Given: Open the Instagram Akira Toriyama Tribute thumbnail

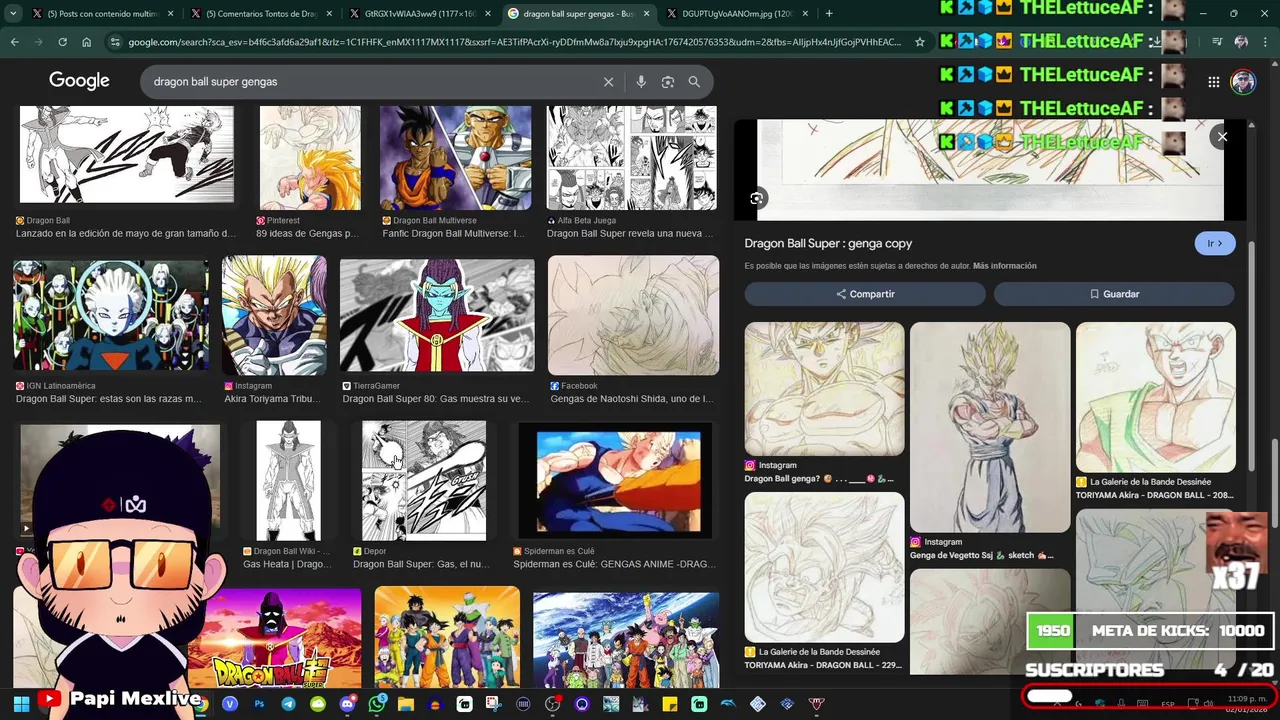Looking at the screenshot, I should coord(274,315).
